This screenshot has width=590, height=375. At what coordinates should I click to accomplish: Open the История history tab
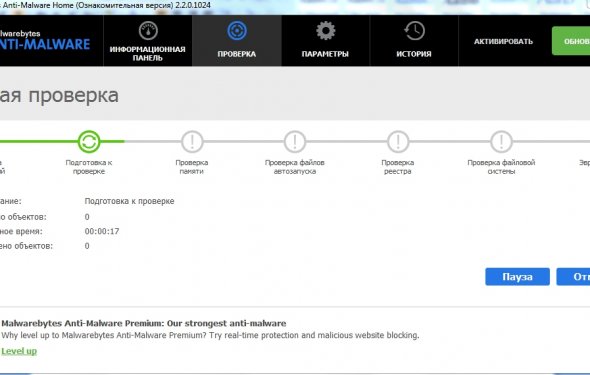tap(414, 41)
